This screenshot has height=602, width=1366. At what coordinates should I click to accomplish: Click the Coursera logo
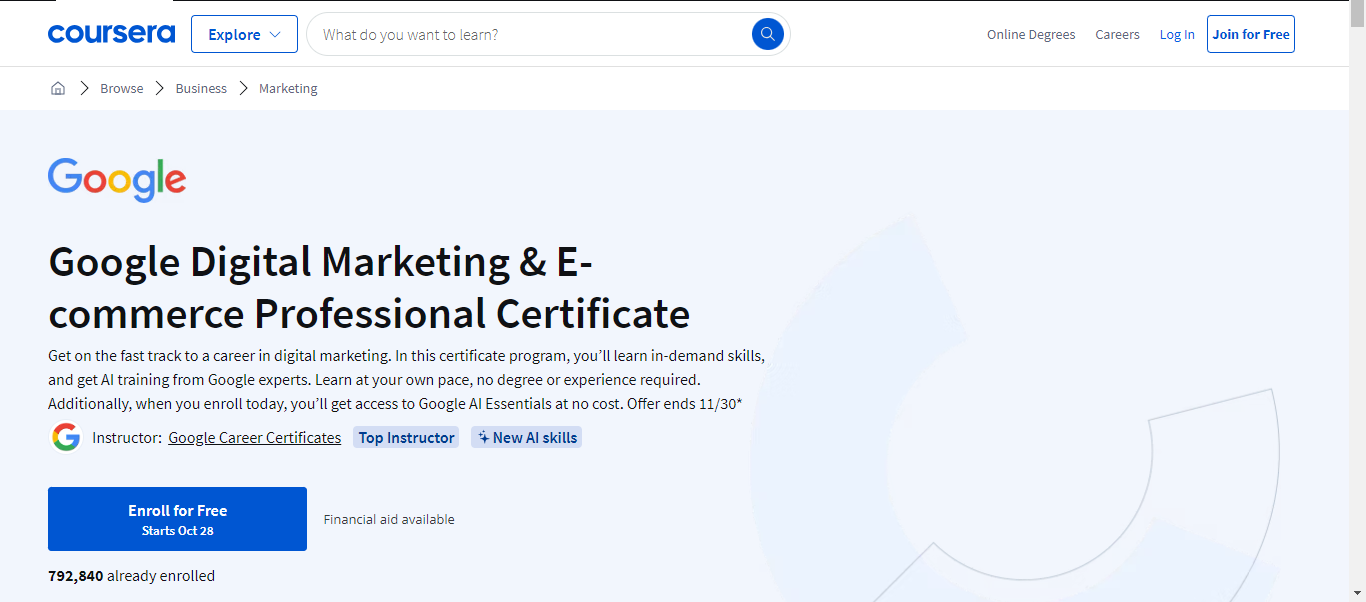point(111,34)
